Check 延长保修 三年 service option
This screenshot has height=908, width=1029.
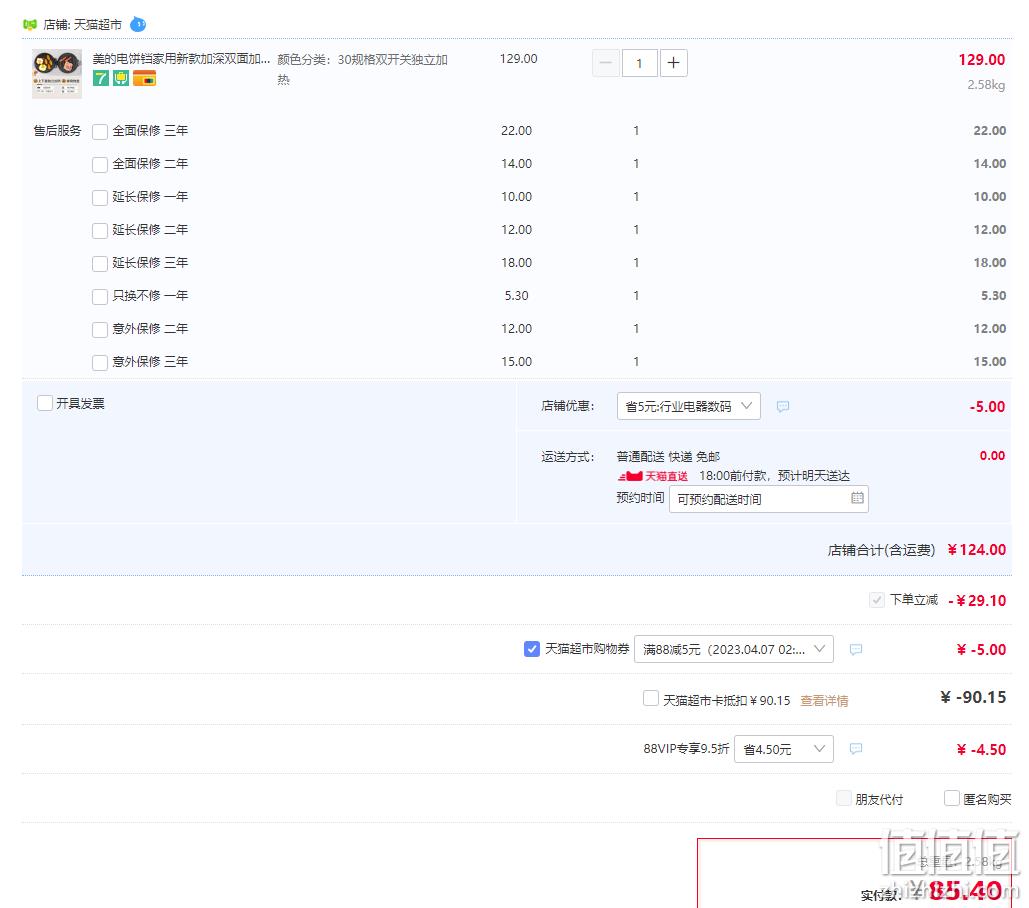(100, 264)
